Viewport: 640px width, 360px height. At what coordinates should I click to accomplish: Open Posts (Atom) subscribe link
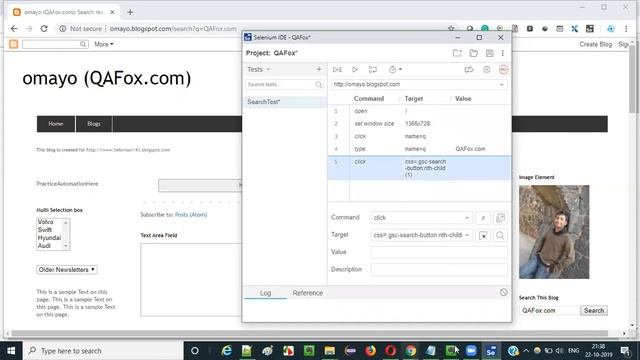[x=191, y=215]
